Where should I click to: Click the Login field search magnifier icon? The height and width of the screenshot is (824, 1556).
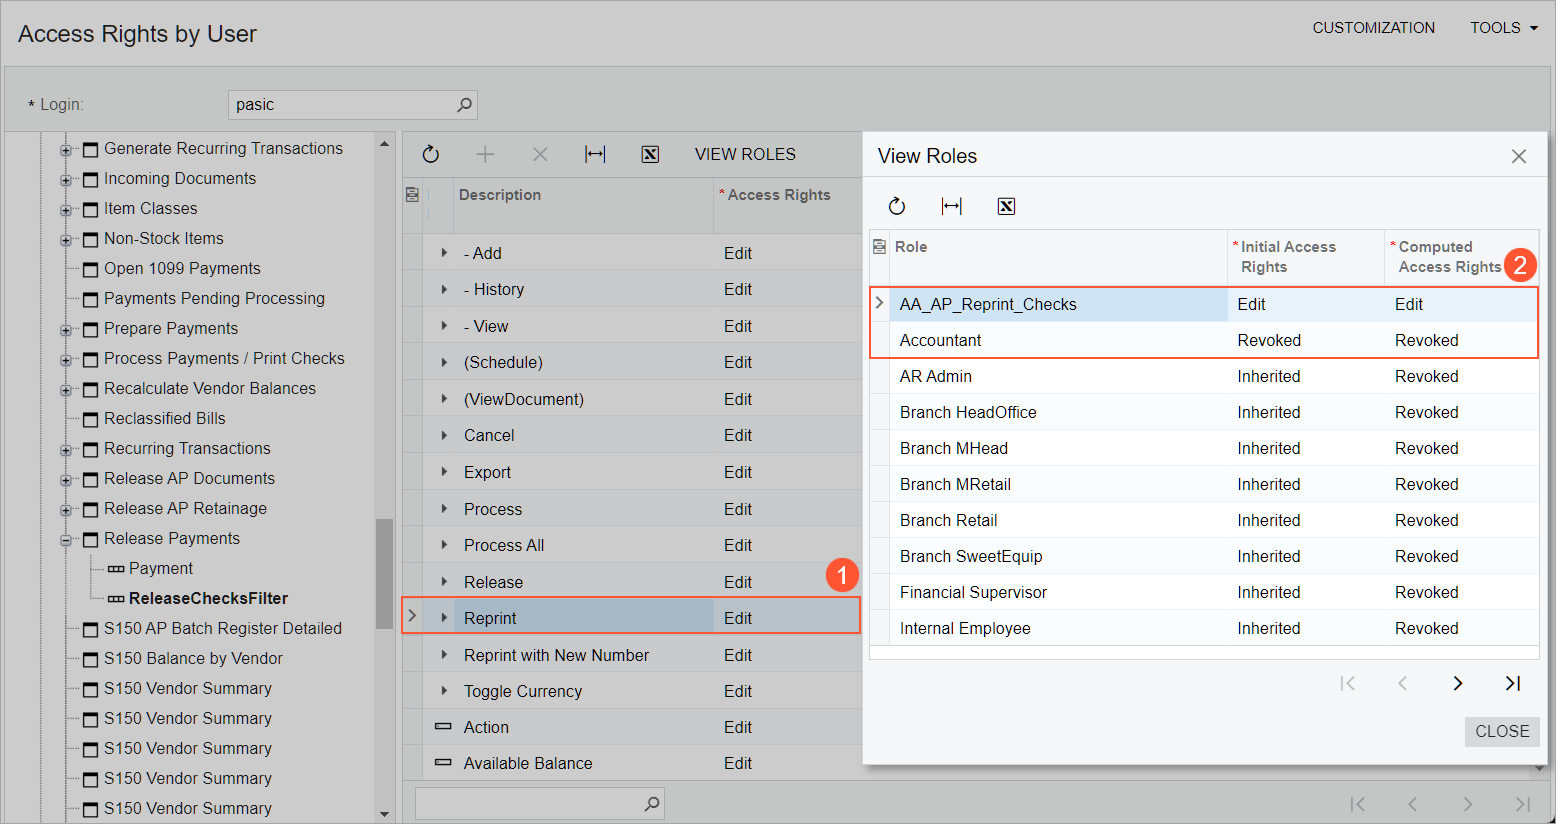(464, 105)
